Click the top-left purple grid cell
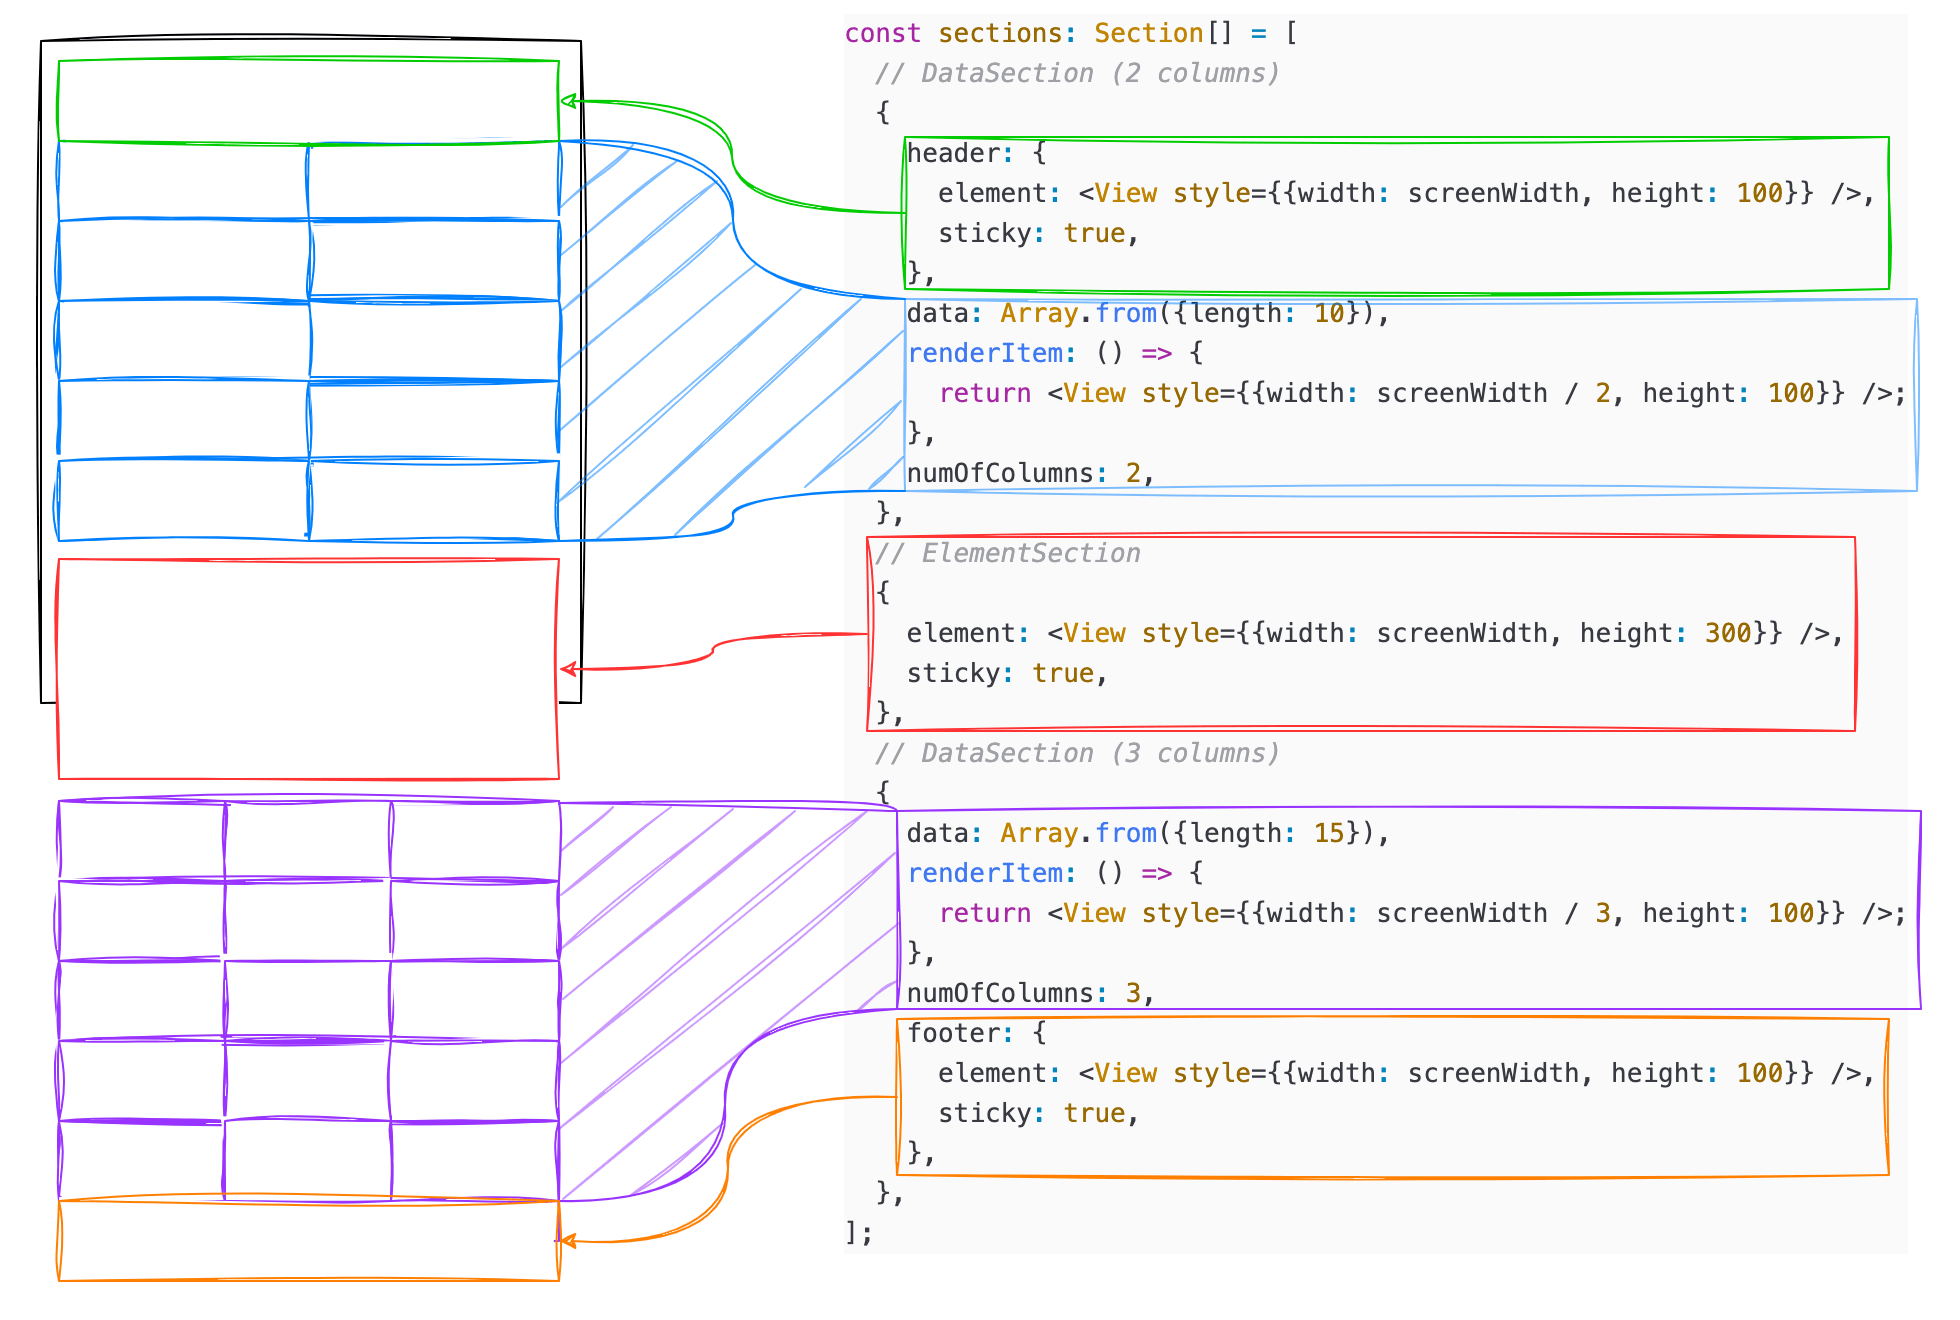Screen dimensions: 1960x1320 (141, 840)
